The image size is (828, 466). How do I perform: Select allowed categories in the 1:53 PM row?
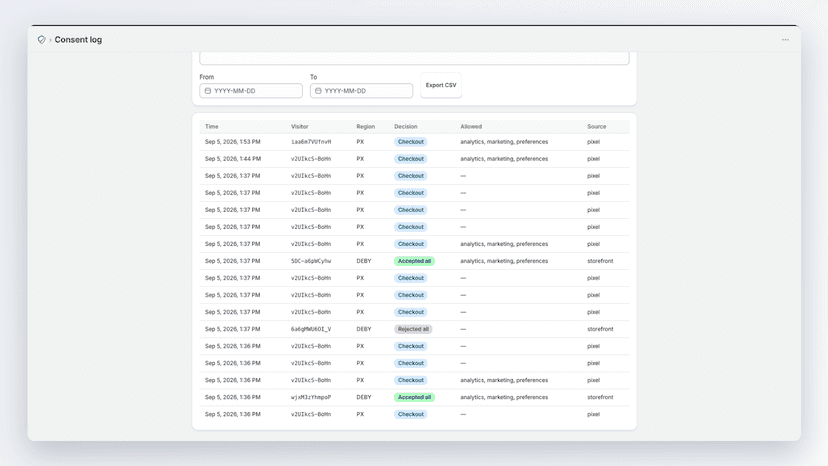(504, 142)
